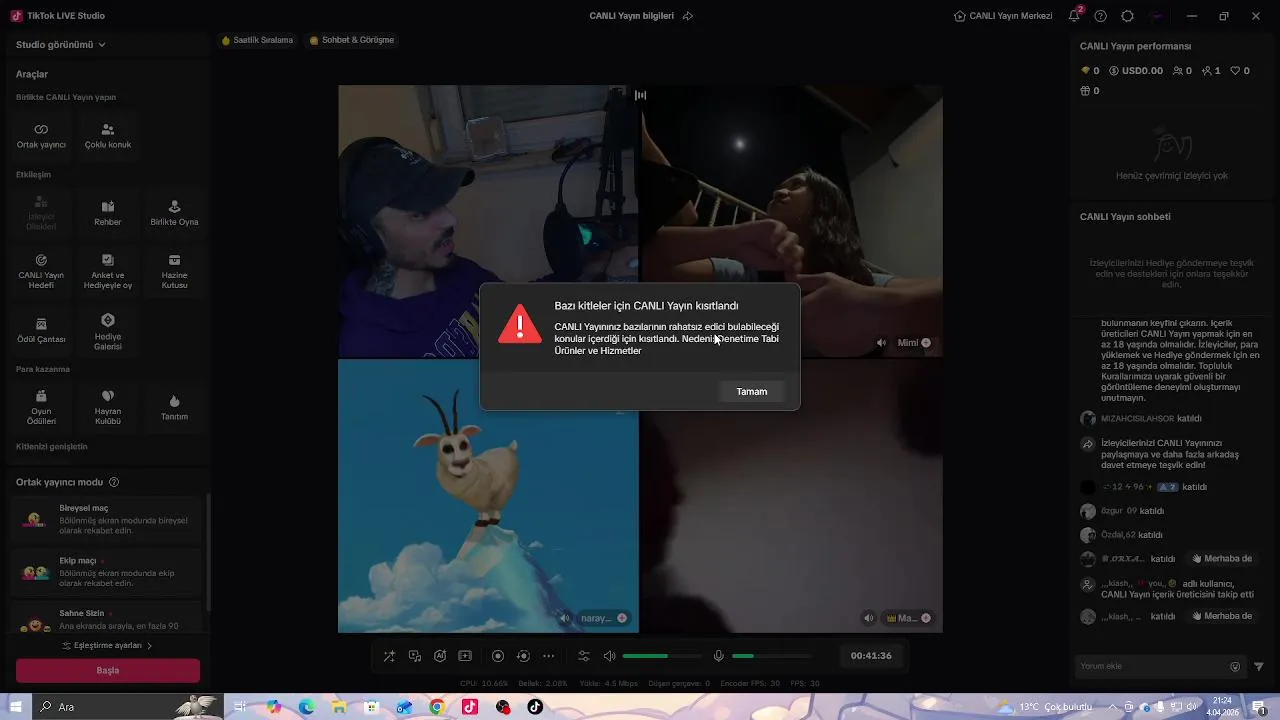Open the Tanıtım promotion tool
This screenshot has height=720, width=1280.
pos(174,408)
